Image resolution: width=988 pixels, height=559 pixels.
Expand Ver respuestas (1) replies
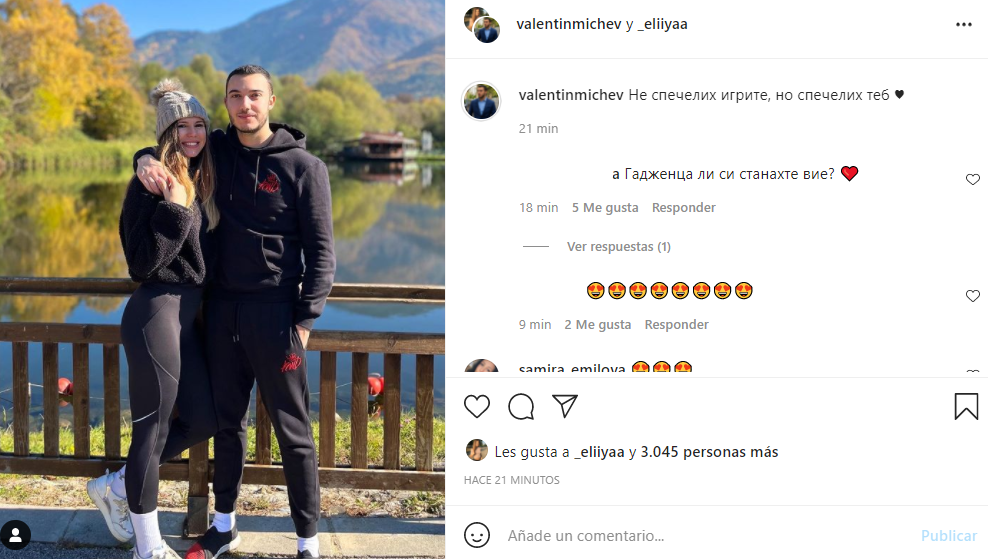[x=619, y=246]
